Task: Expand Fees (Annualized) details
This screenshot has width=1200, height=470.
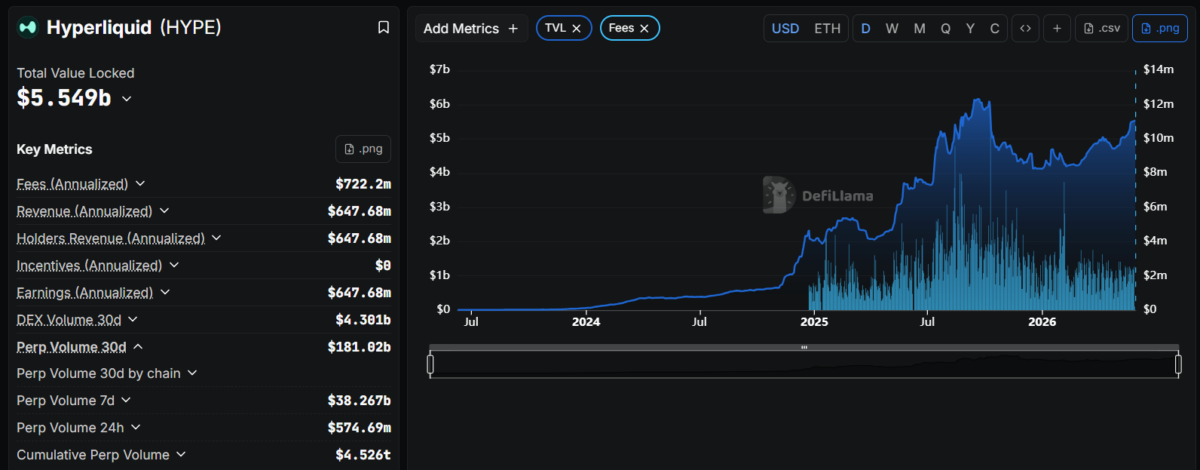Action: pos(140,184)
